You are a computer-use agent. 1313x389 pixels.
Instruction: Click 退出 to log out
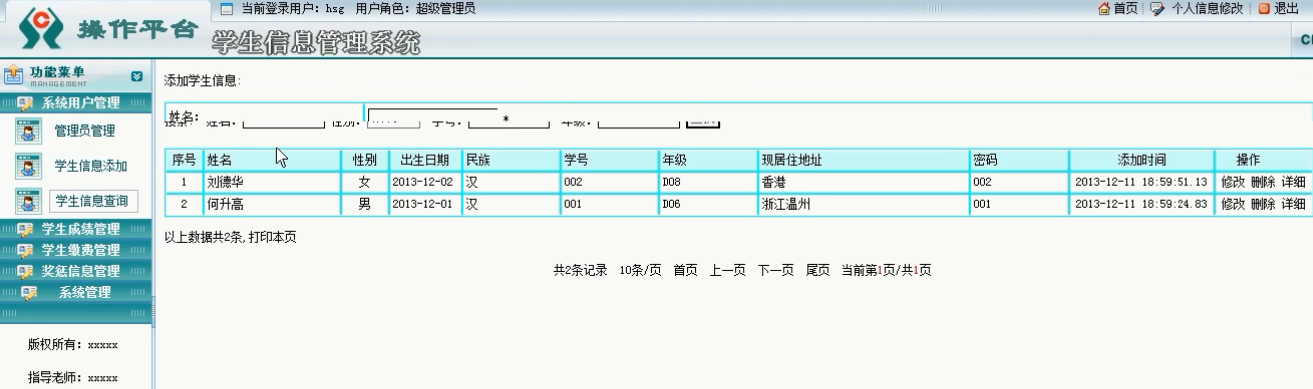[1286, 8]
